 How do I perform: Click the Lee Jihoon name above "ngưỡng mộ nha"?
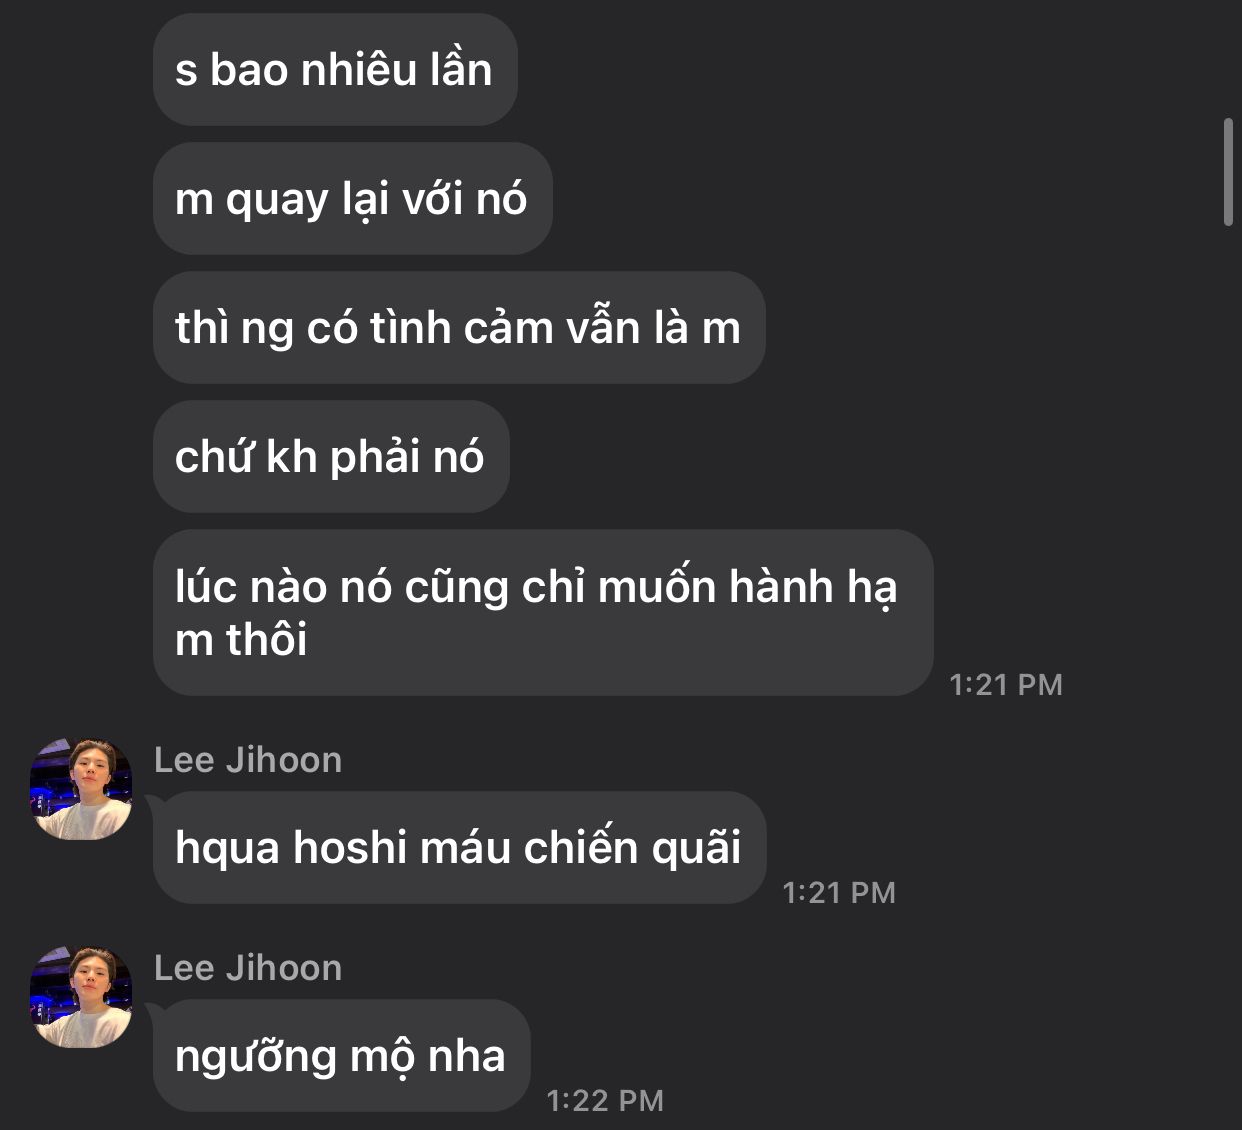pyautogui.click(x=248, y=968)
